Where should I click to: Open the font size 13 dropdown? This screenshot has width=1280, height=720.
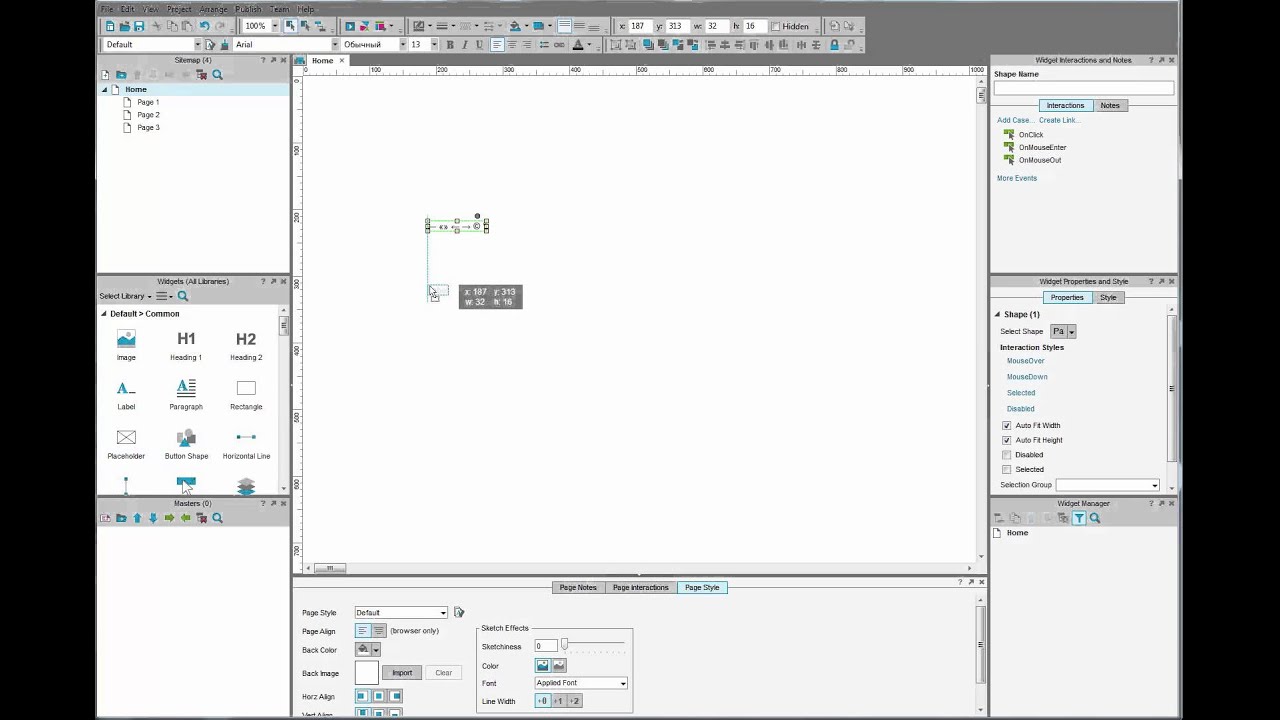point(434,44)
